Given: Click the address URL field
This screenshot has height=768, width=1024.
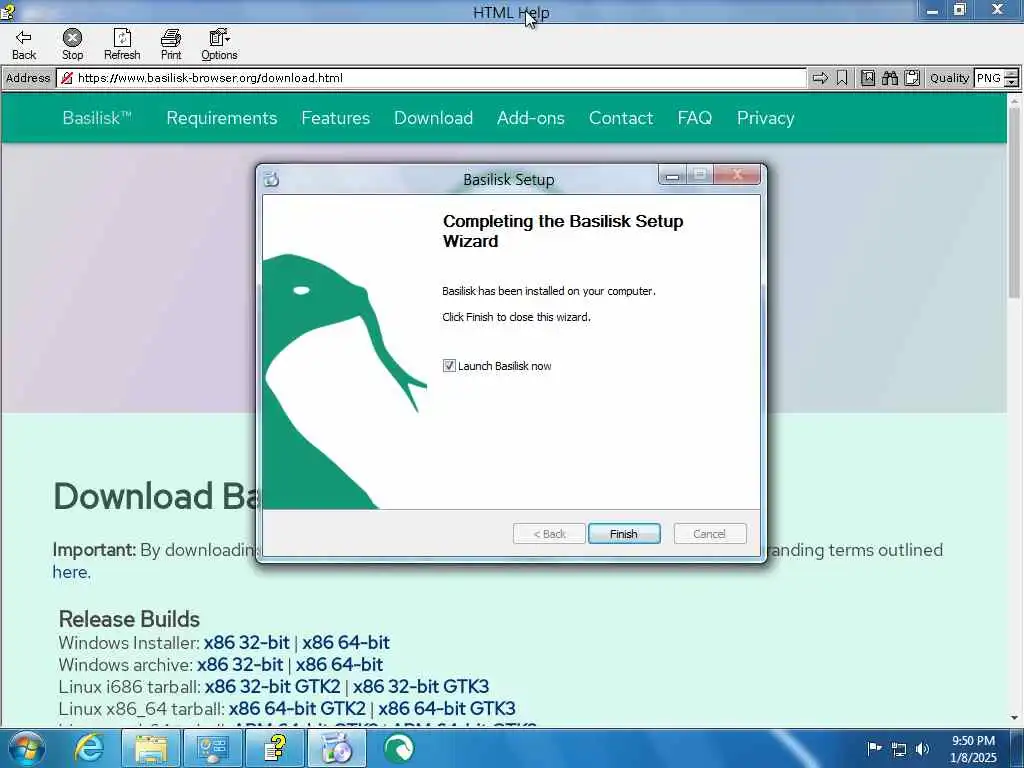Looking at the screenshot, I should (x=431, y=78).
